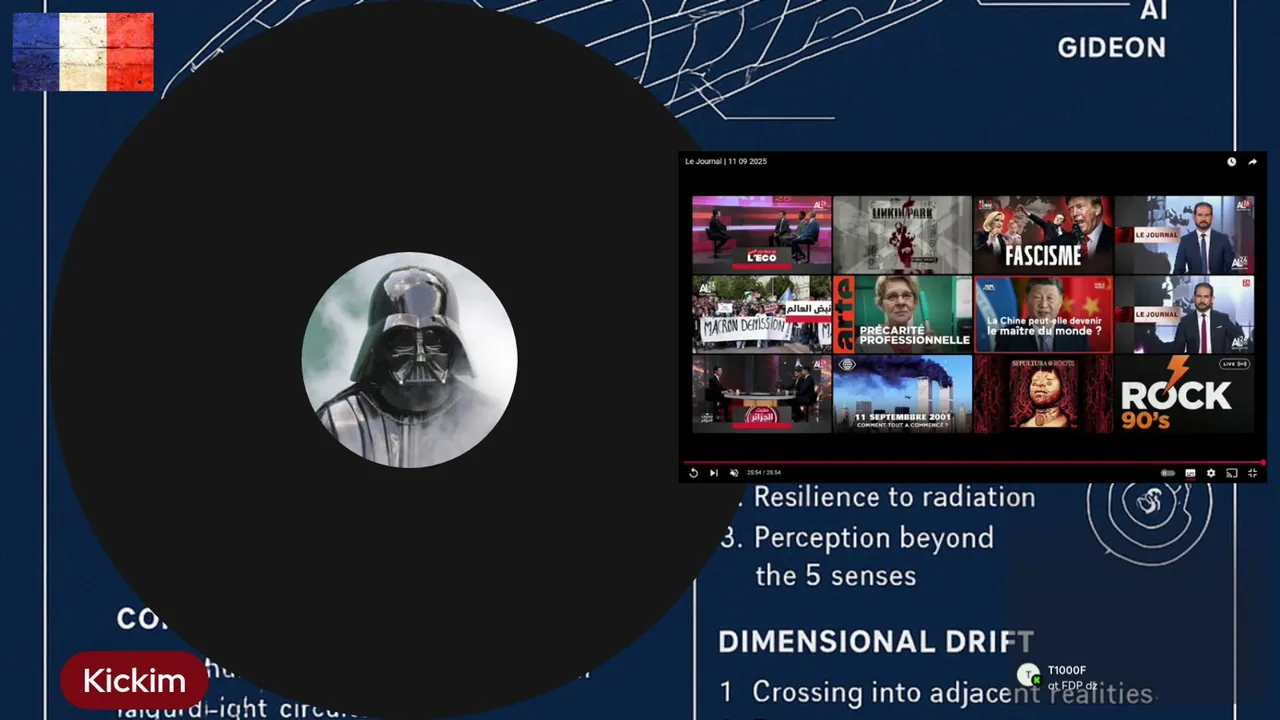Seek on the red progress bar

coord(973,462)
